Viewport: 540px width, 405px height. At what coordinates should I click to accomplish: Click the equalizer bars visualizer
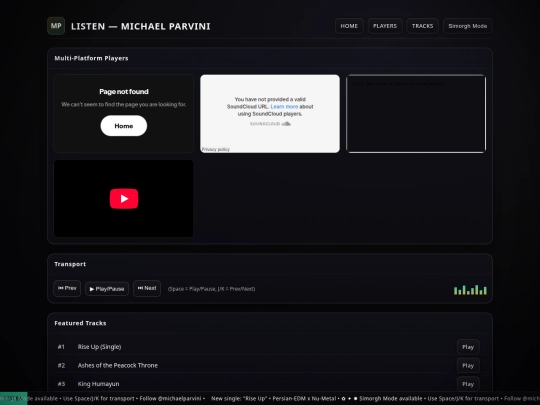pos(470,290)
